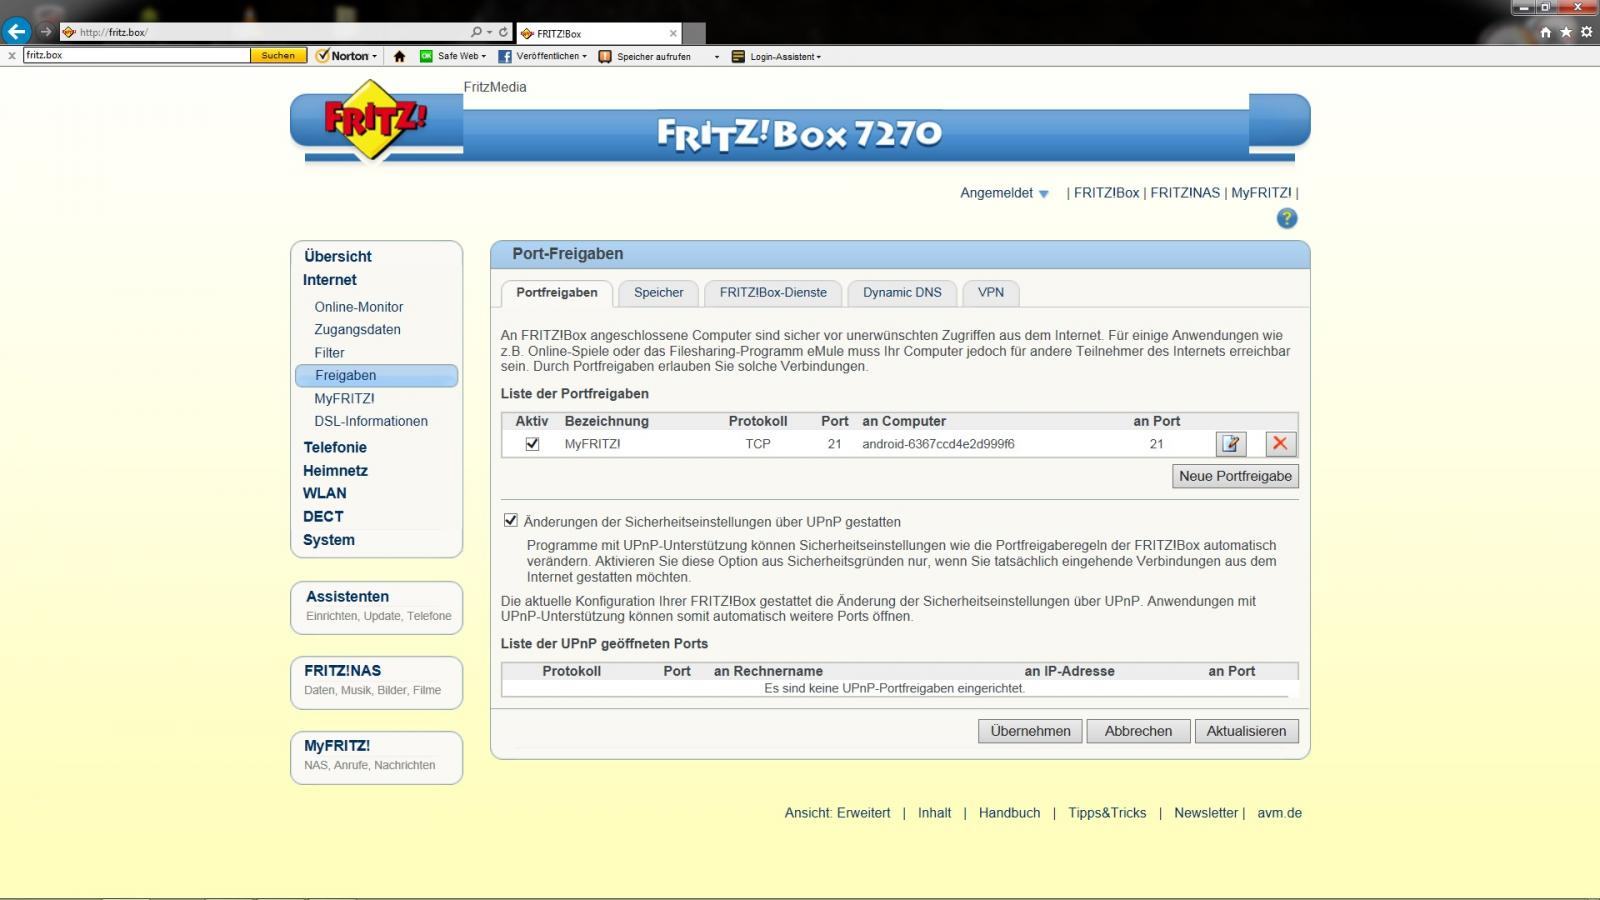Switch to the VPN tab
The image size is (1600, 900).
pos(991,293)
